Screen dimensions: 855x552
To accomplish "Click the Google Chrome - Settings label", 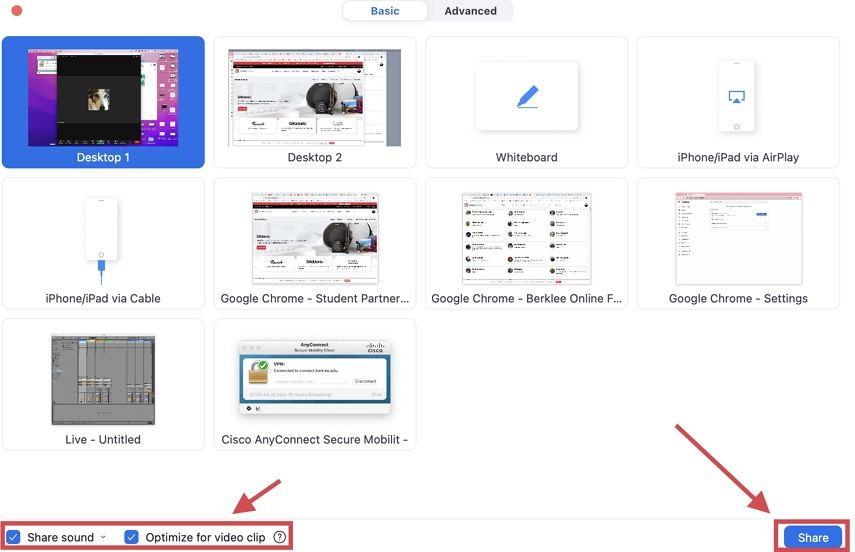I will tap(738, 299).
